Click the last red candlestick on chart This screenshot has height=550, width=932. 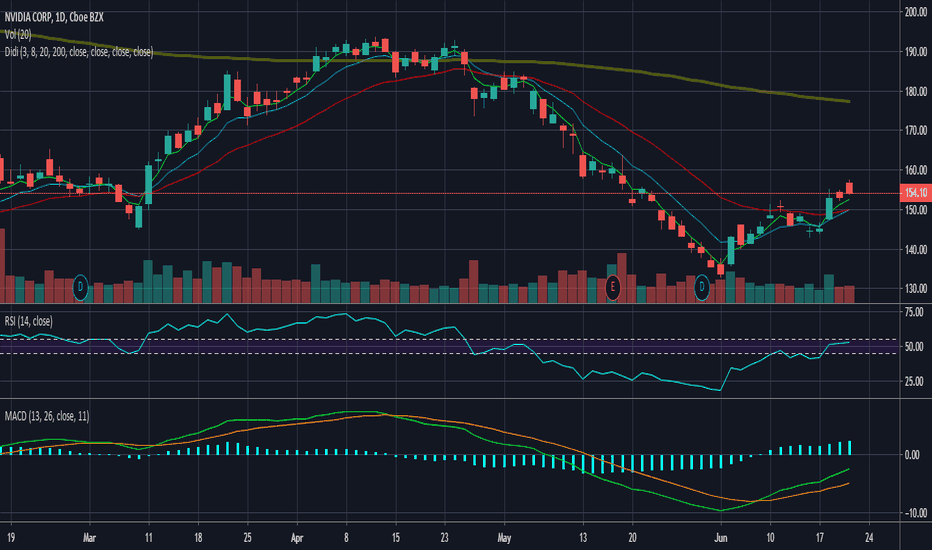pyautogui.click(x=849, y=187)
